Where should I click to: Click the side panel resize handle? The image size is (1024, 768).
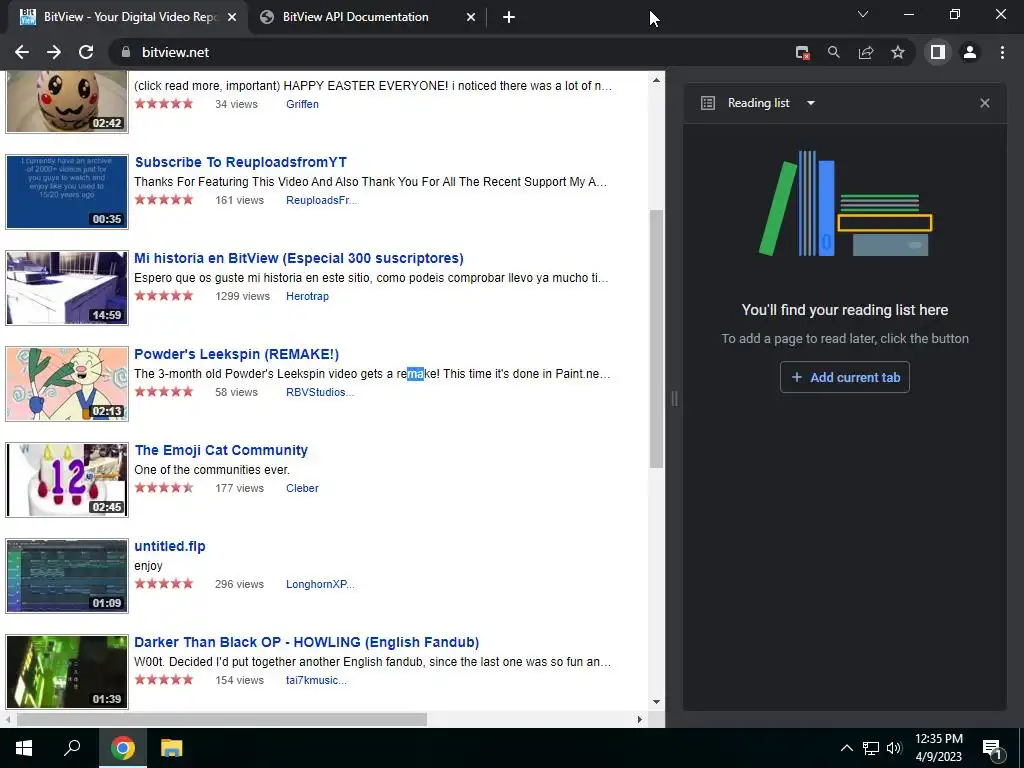(x=674, y=398)
